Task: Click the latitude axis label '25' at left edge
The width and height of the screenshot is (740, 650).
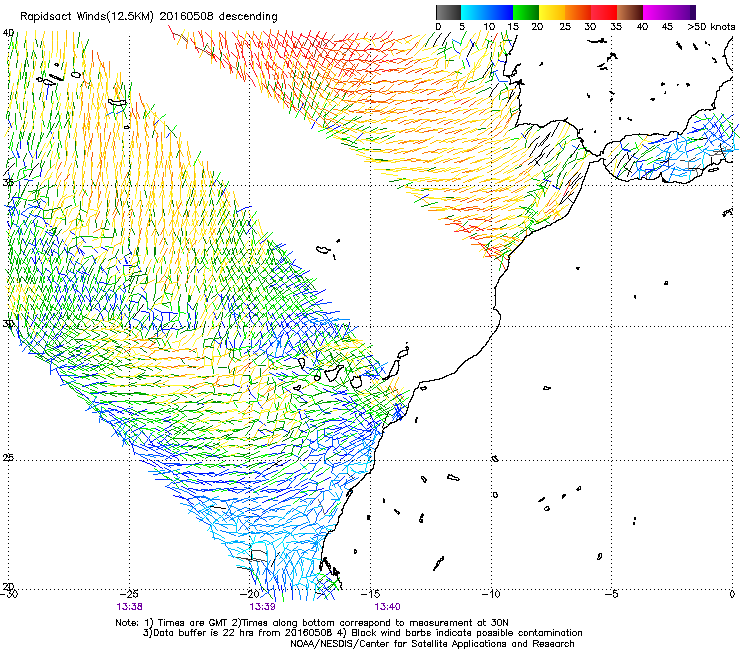Action: coord(8,458)
